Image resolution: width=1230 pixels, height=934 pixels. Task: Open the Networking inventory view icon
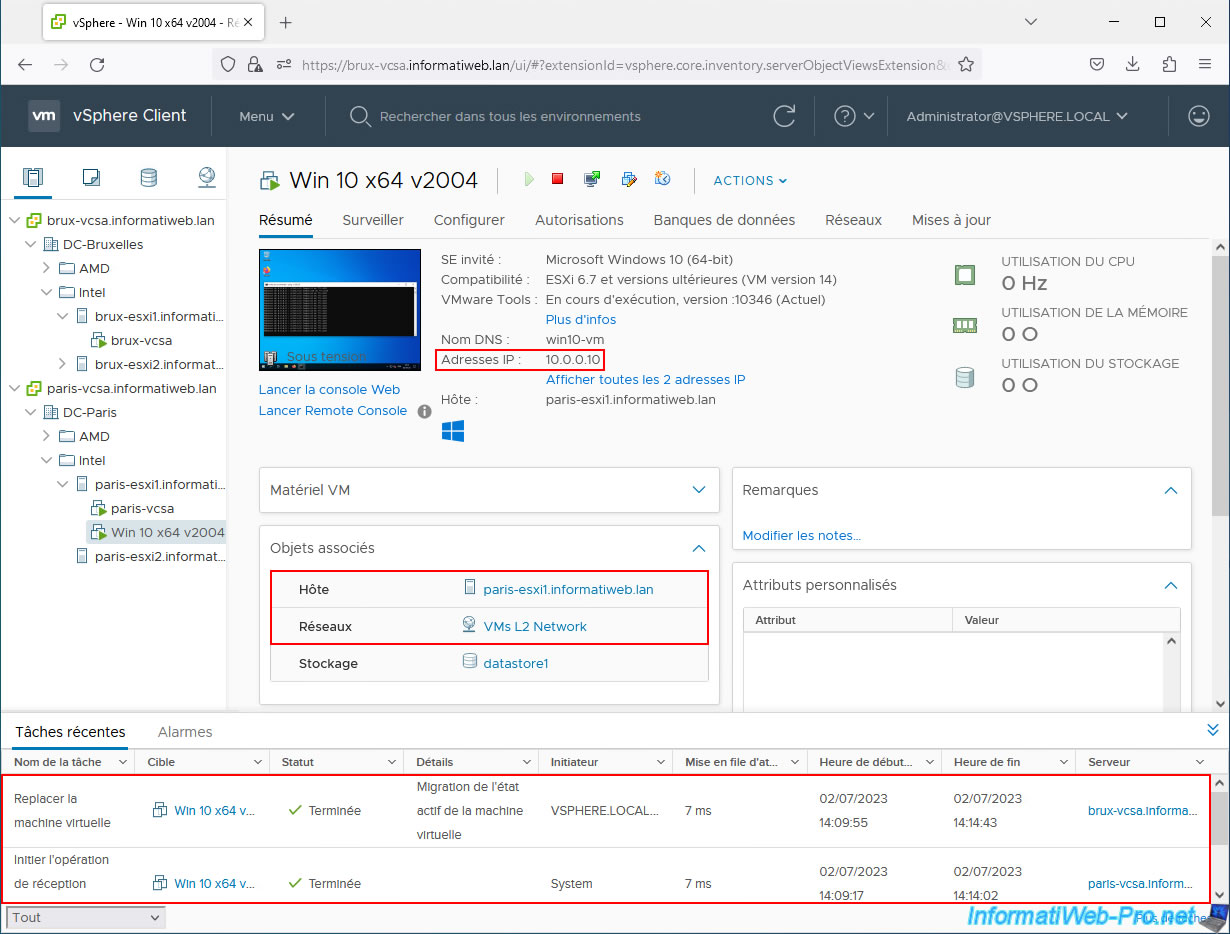pyautogui.click(x=206, y=178)
